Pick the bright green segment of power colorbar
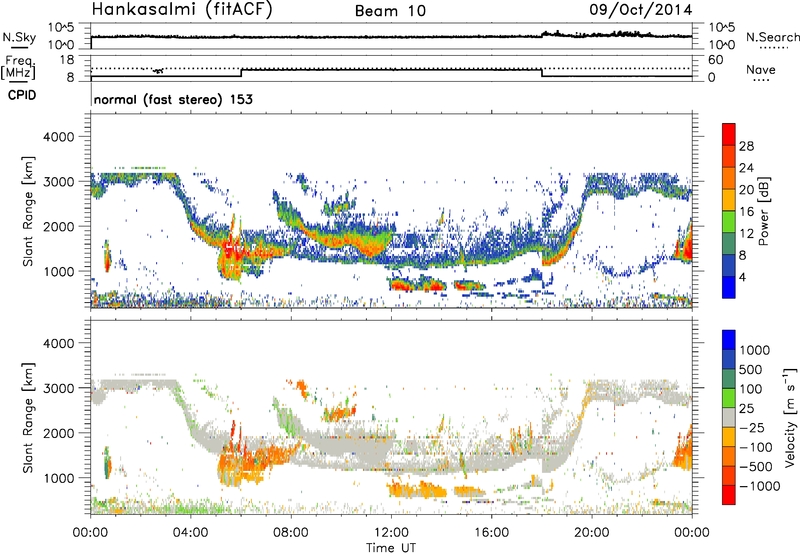 click(729, 221)
